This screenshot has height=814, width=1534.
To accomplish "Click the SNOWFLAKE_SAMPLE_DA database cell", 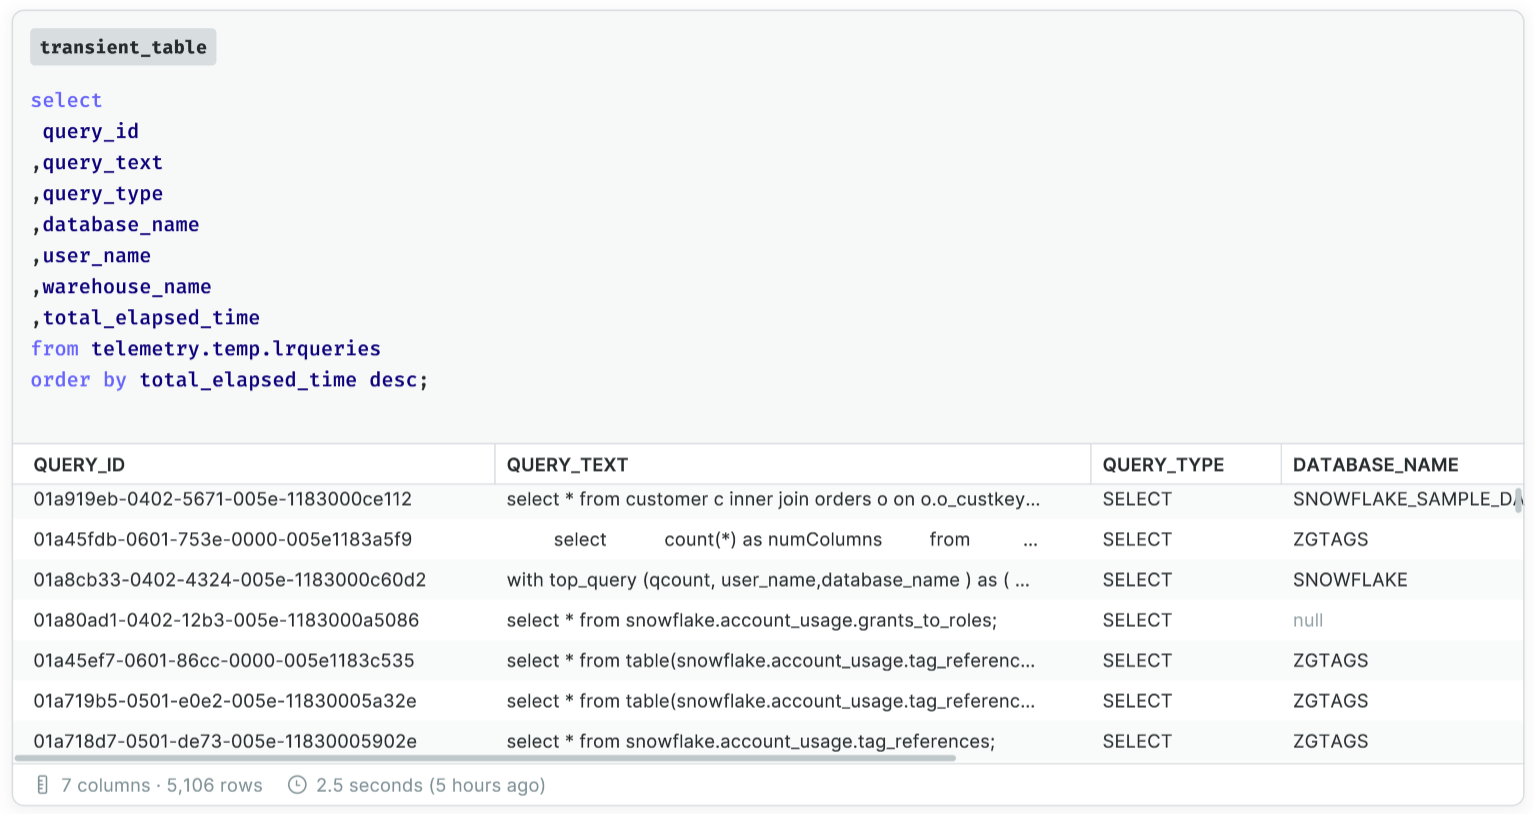I will pos(1404,499).
